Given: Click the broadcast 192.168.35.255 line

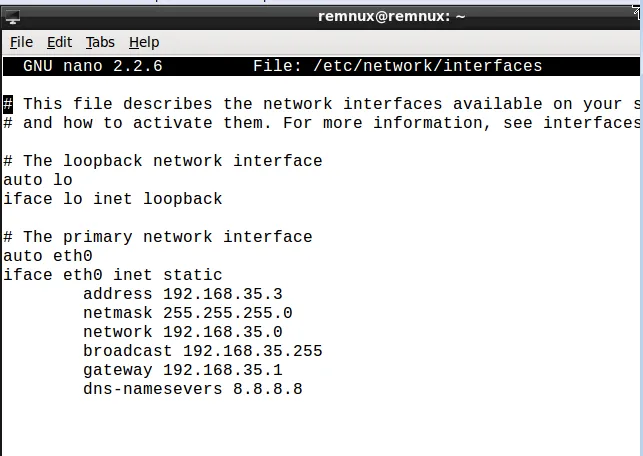Looking at the screenshot, I should tap(203, 351).
